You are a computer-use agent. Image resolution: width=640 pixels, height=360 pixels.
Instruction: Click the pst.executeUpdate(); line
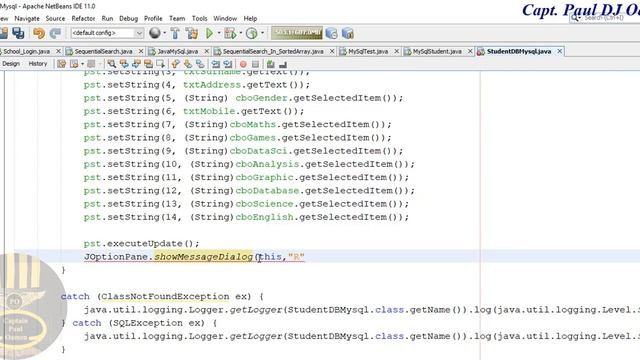click(142, 244)
